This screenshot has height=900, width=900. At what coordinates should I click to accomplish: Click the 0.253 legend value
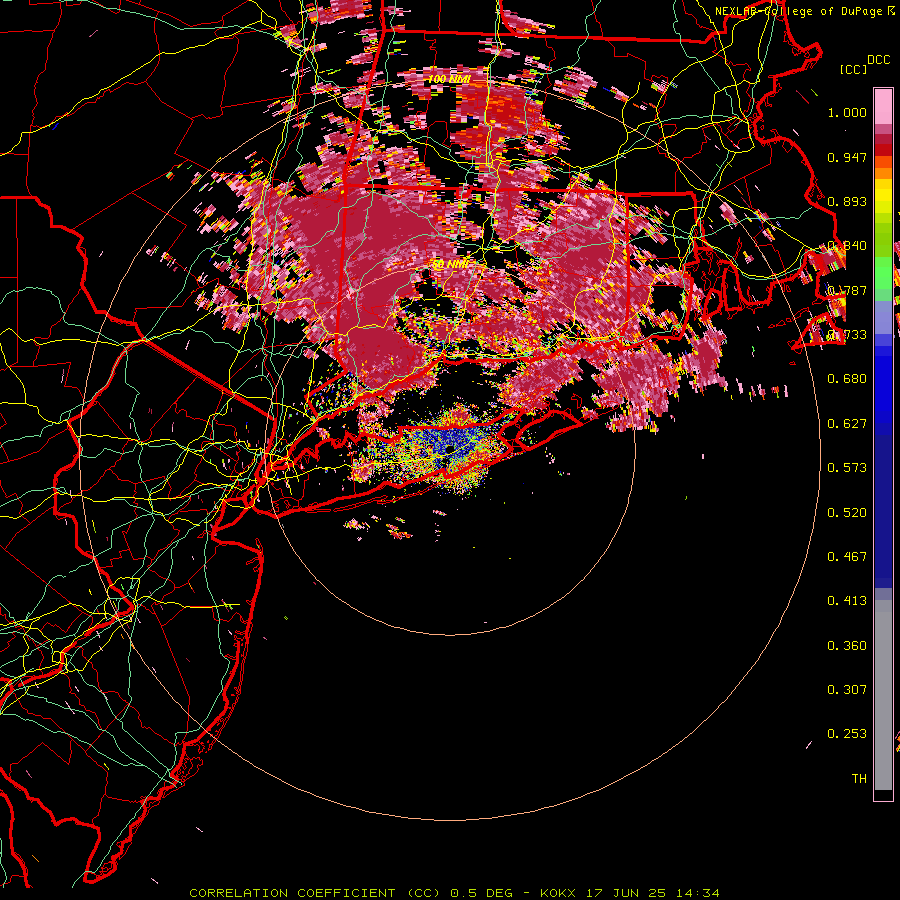(847, 734)
